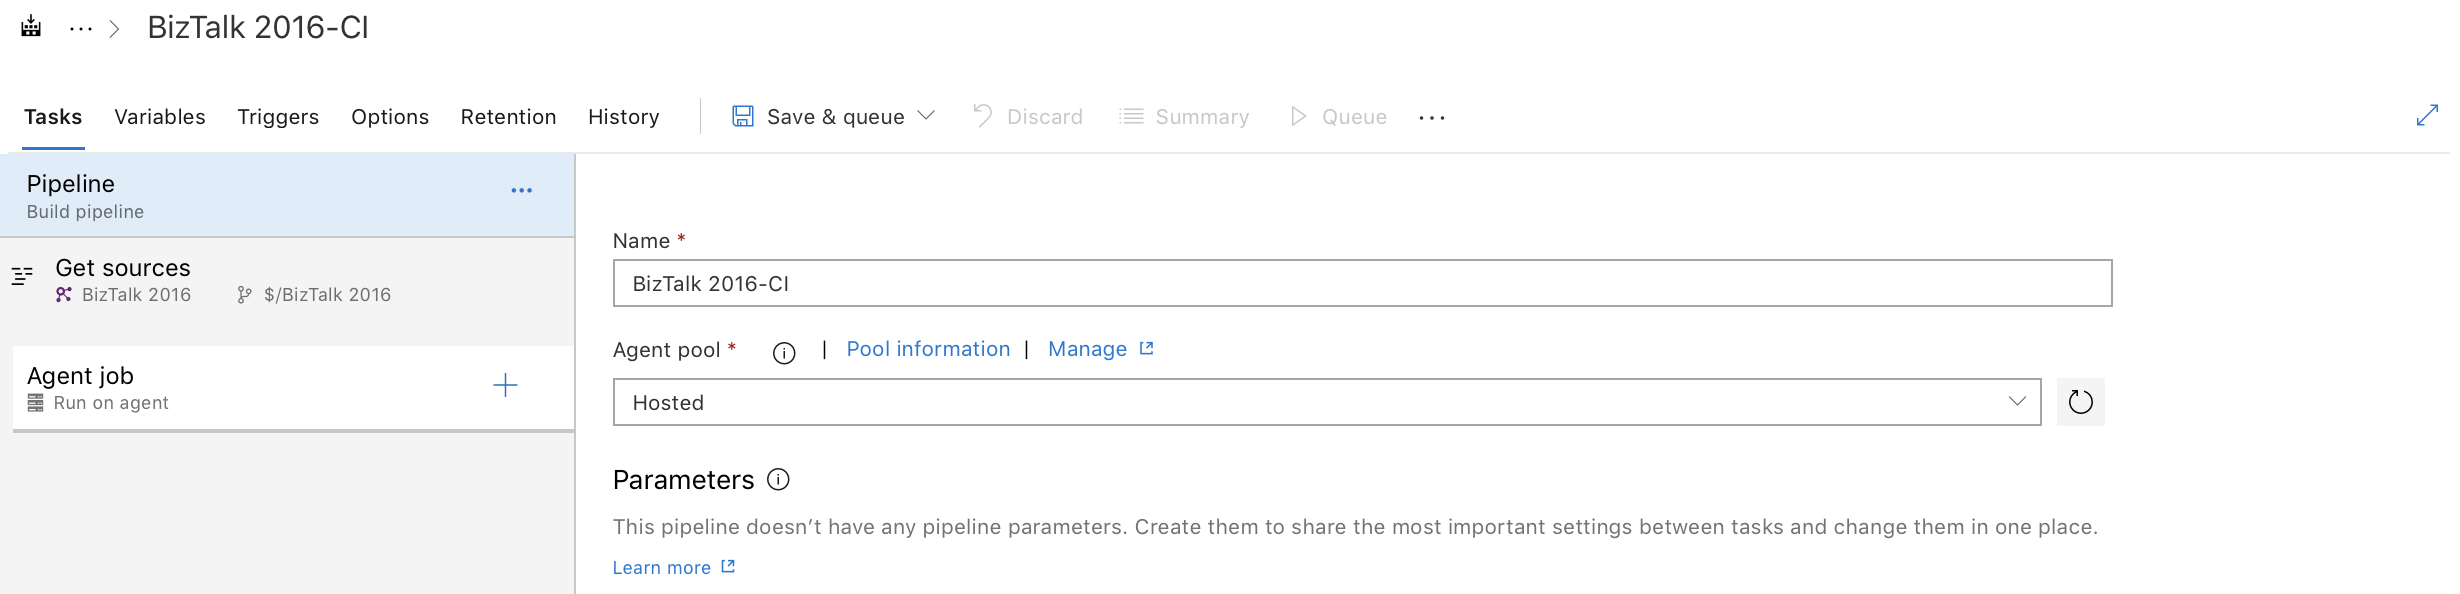This screenshot has width=2460, height=594.
Task: Open the Manage agent pools link
Action: 1087,349
